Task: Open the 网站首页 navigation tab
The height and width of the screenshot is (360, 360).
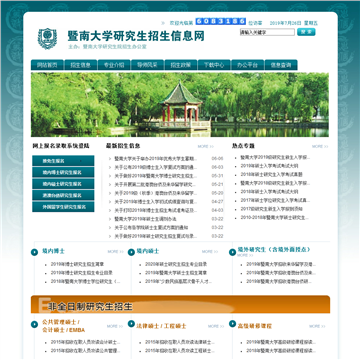Action: [47, 65]
